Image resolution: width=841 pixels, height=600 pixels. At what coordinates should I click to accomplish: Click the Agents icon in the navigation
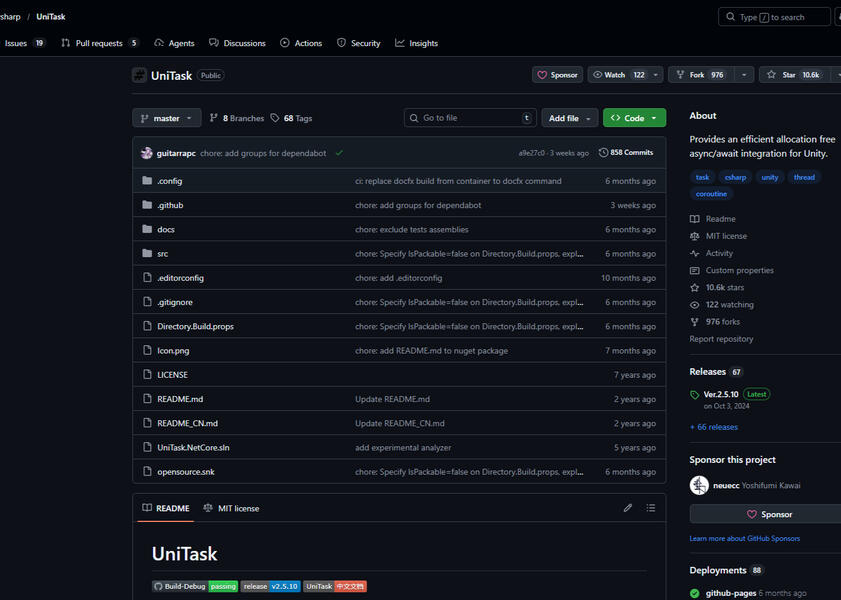pos(157,43)
